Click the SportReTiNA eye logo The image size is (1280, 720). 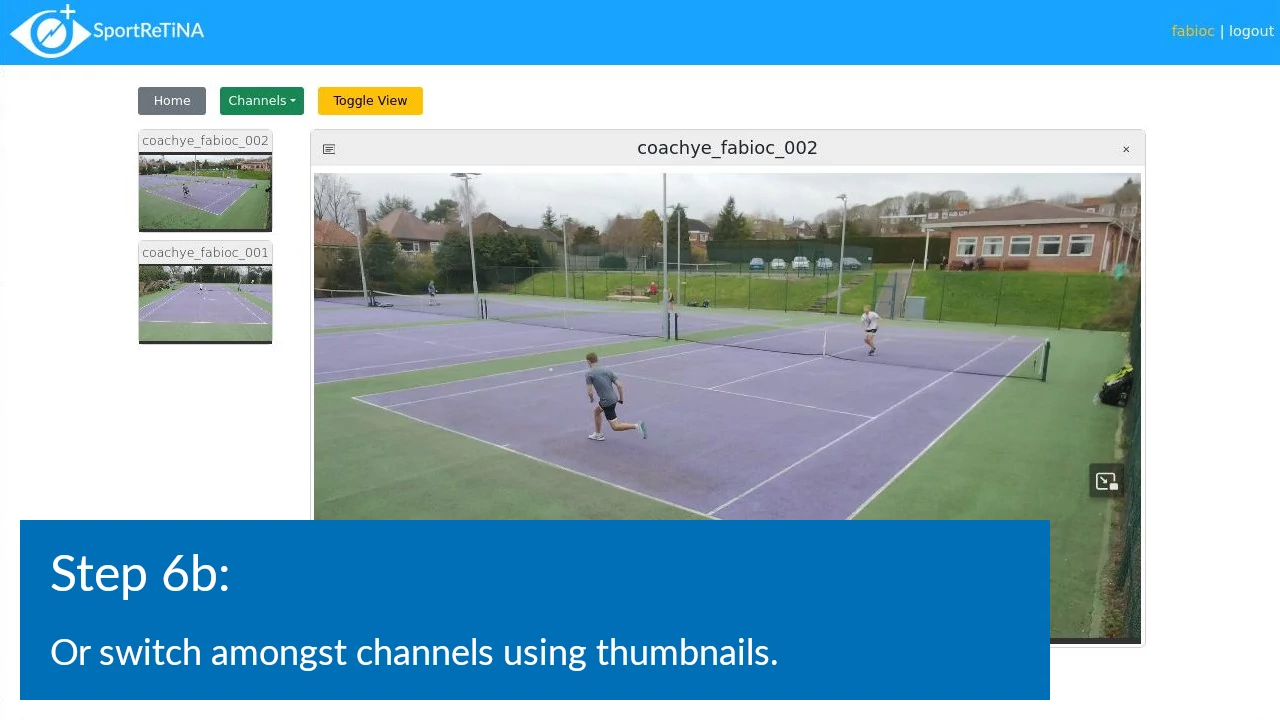click(50, 32)
